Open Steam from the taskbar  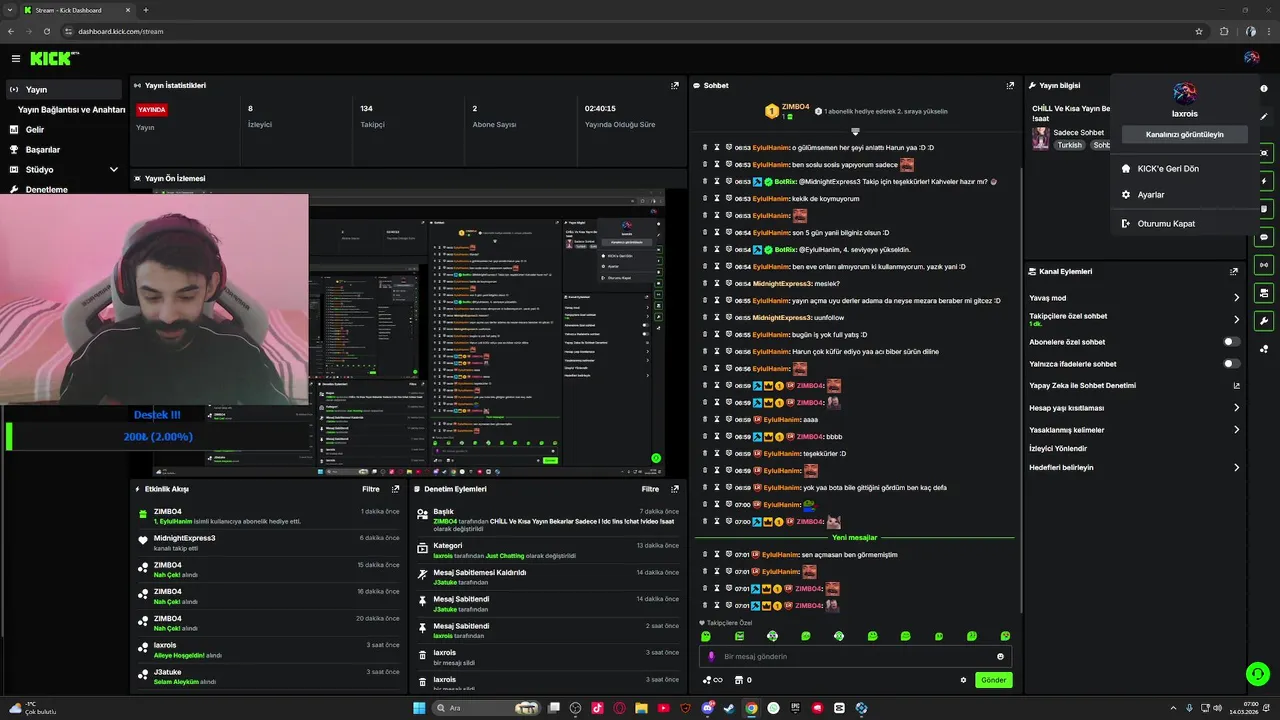click(729, 708)
